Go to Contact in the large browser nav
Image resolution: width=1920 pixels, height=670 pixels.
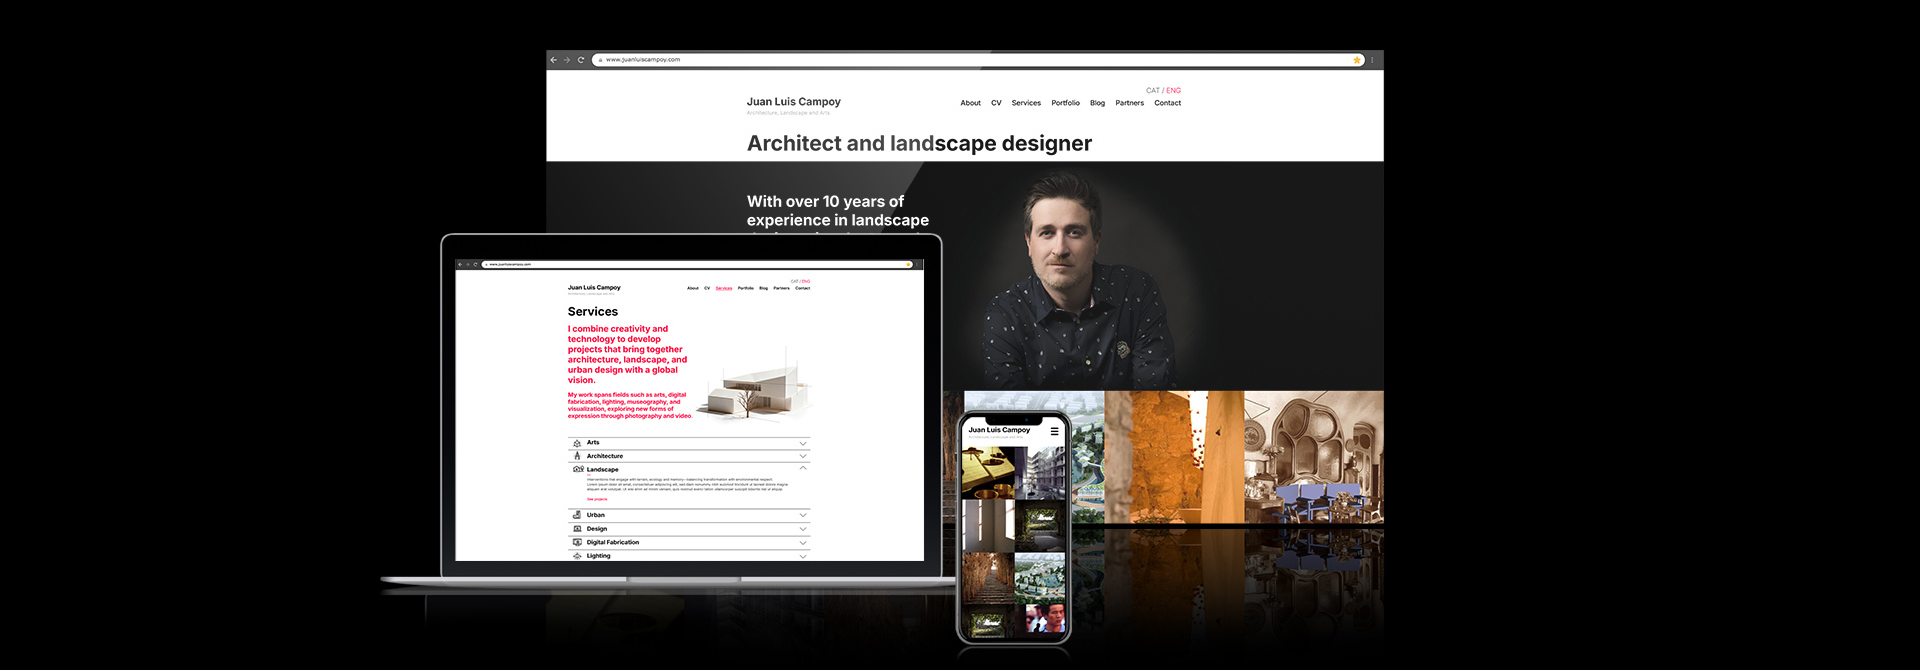tap(1167, 103)
